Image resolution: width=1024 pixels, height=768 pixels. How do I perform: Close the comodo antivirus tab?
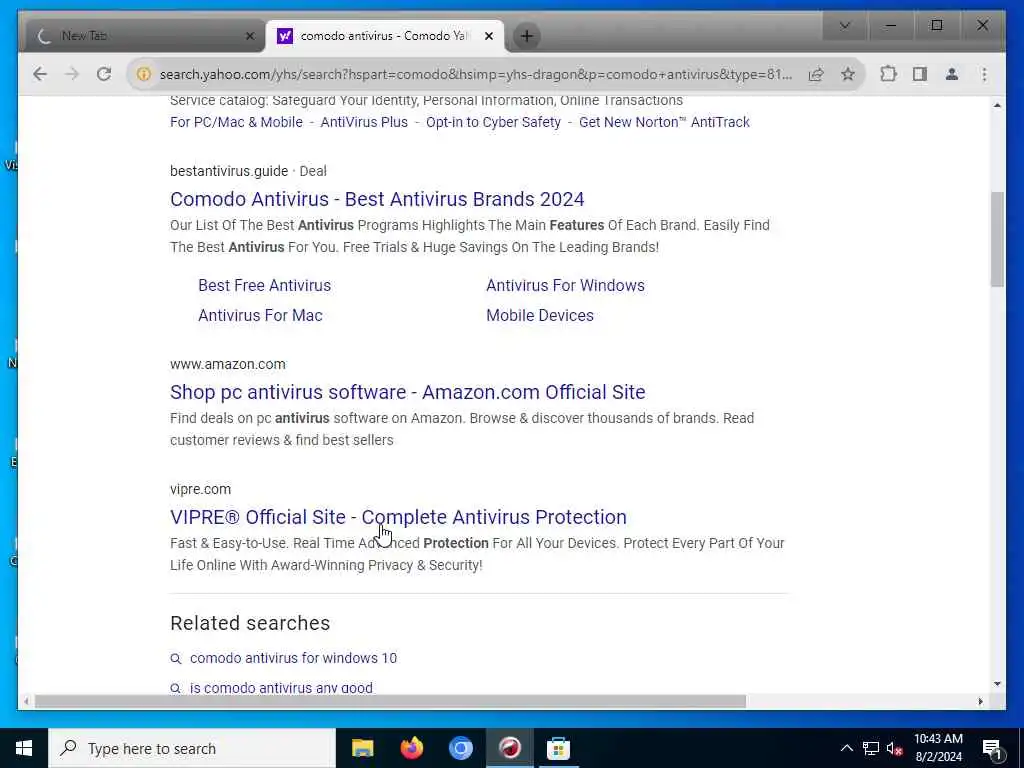pos(488,36)
